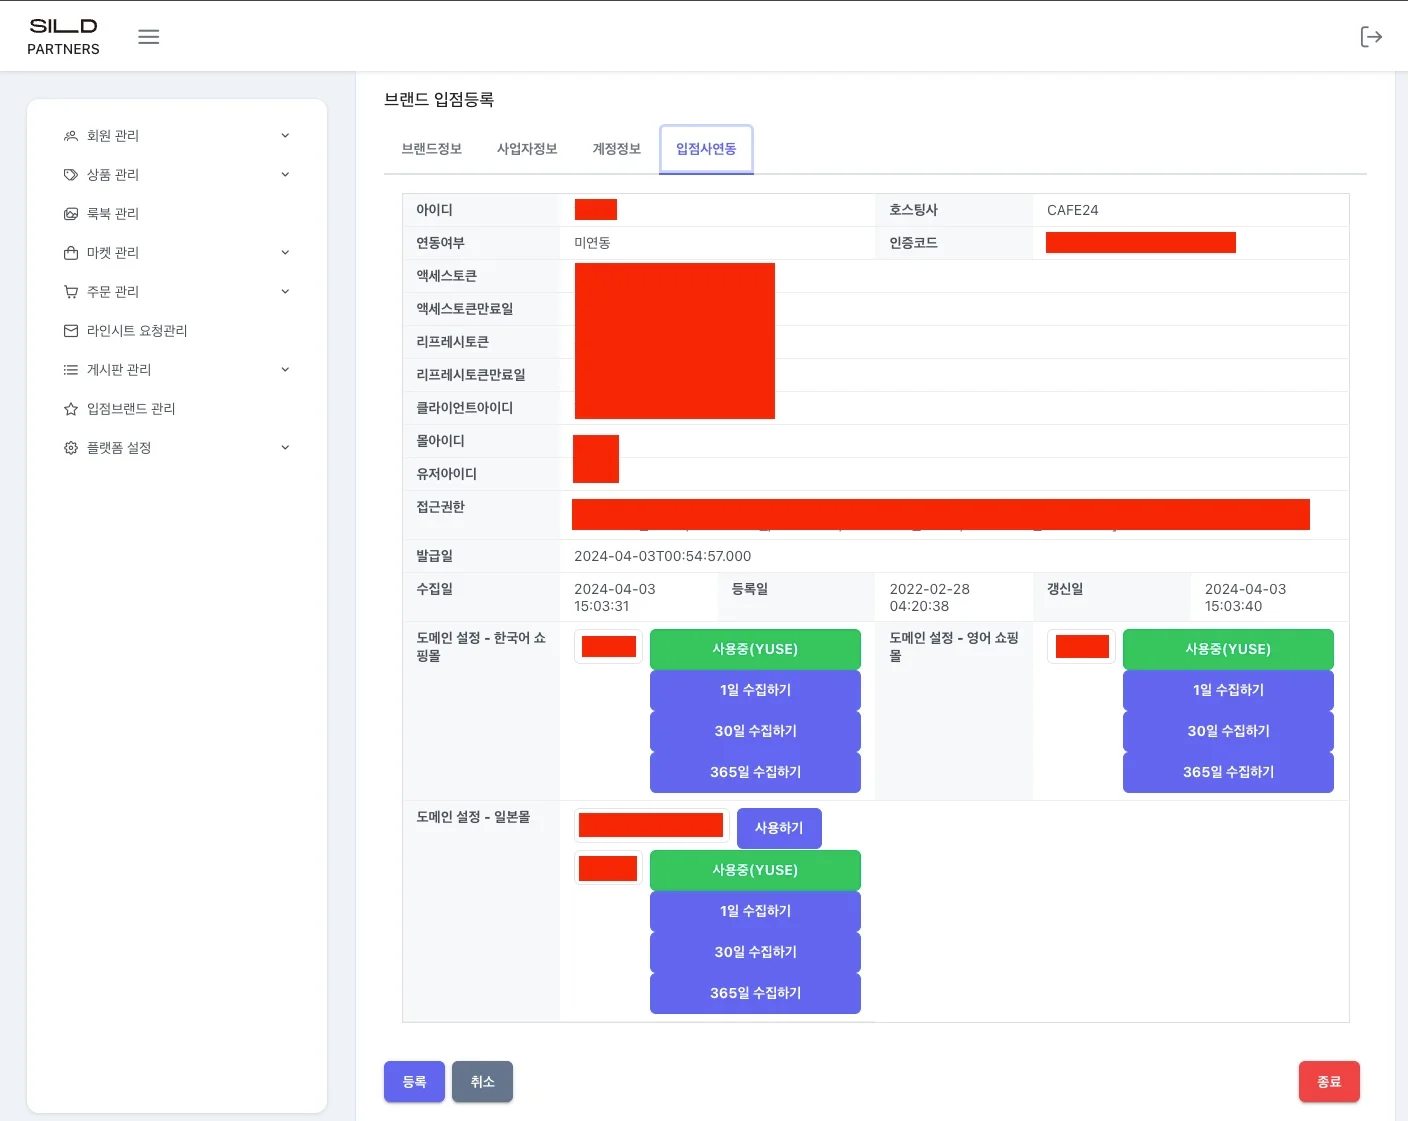Click the 상품 관리 tag icon
1408x1121 pixels.
[x=71, y=175]
